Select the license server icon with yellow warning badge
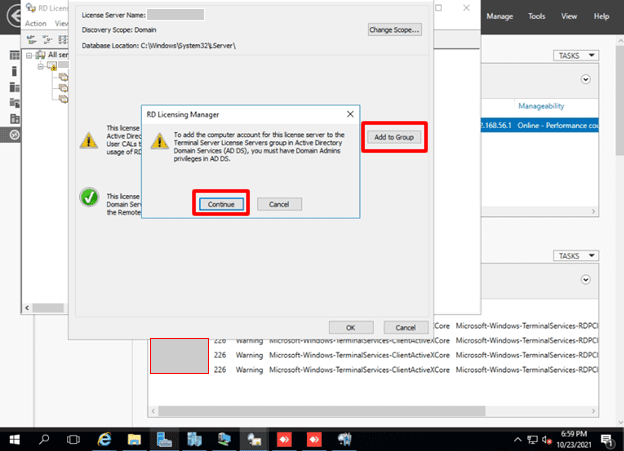The height and width of the screenshot is (451, 624). coord(52,66)
